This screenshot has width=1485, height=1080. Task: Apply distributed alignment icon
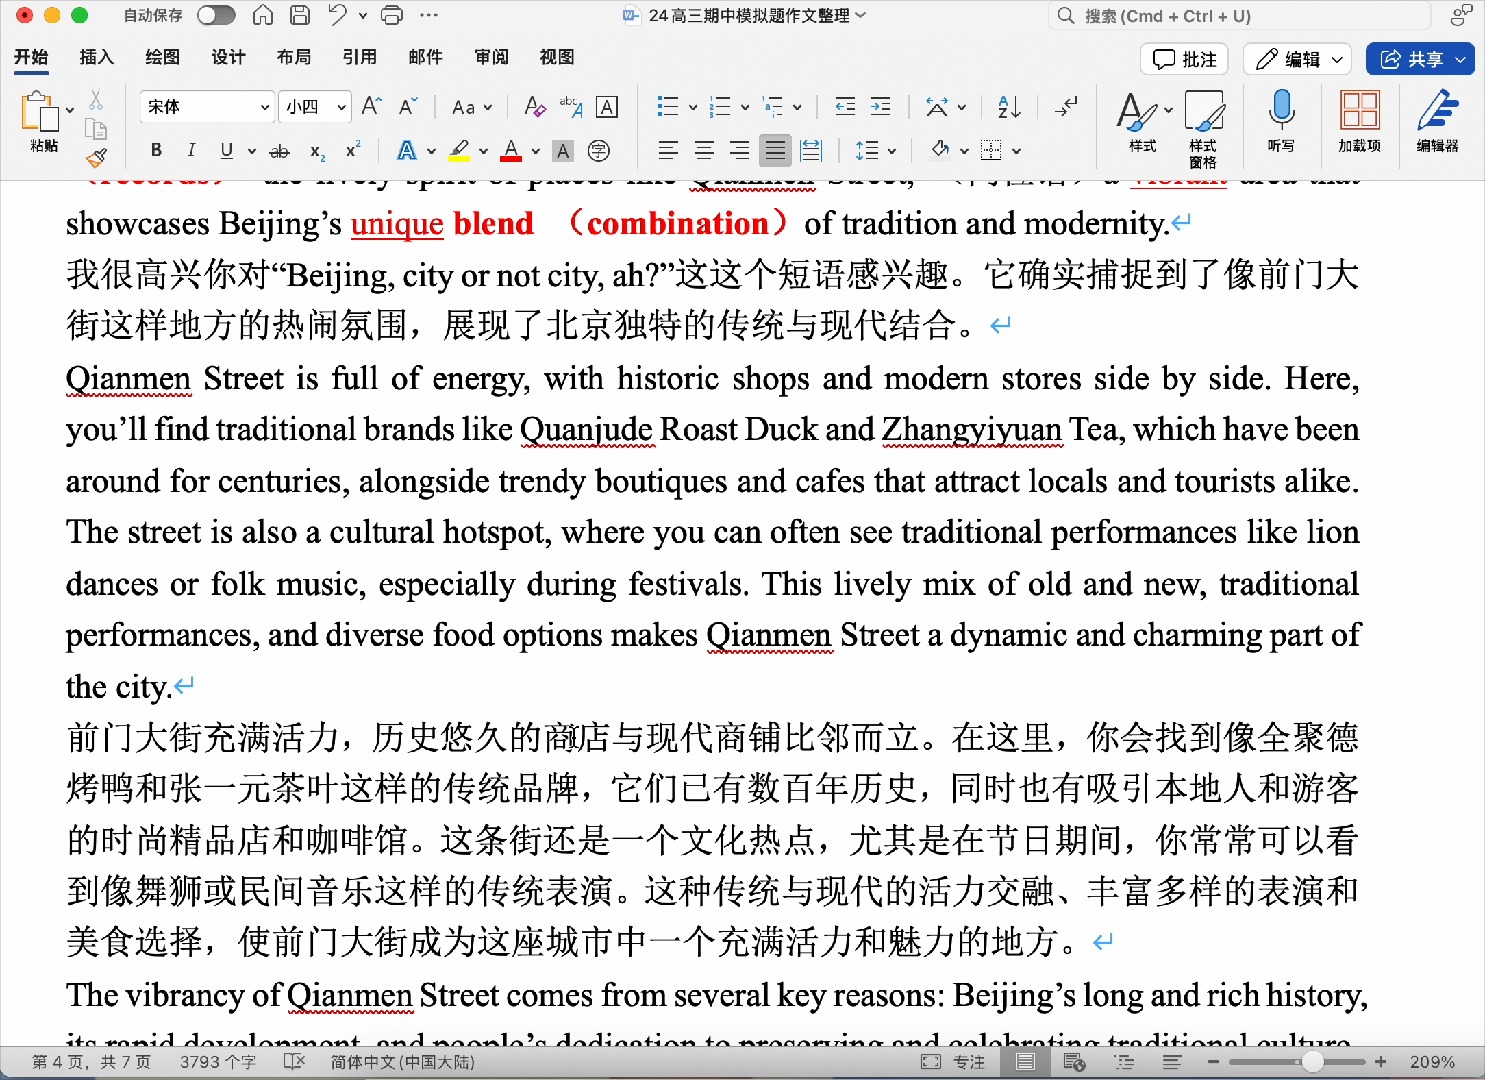pyautogui.click(x=811, y=151)
